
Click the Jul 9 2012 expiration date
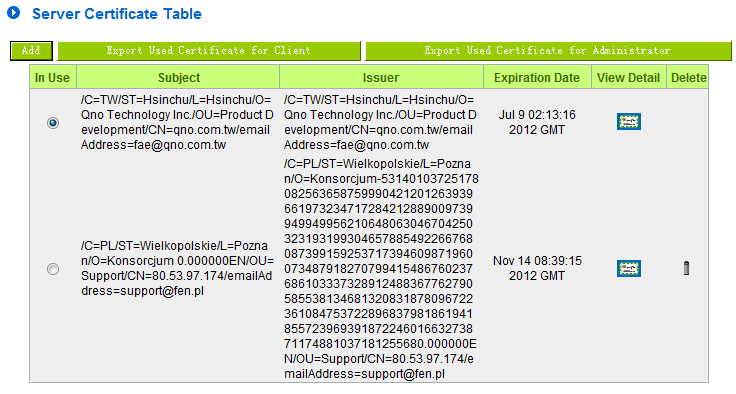[x=537, y=122]
